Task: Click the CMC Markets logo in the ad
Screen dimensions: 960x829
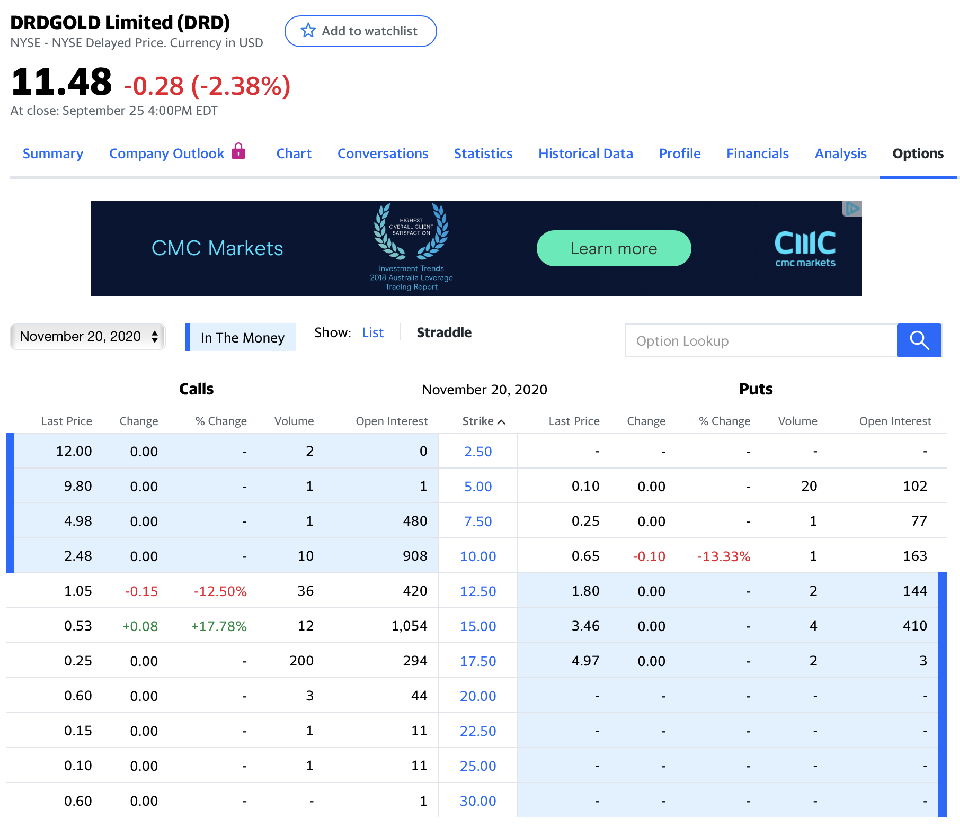Action: click(805, 247)
